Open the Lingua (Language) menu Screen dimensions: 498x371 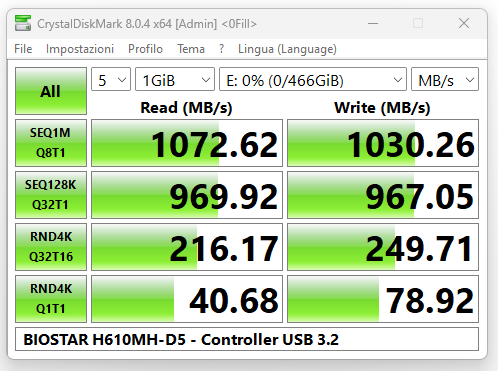coord(287,49)
